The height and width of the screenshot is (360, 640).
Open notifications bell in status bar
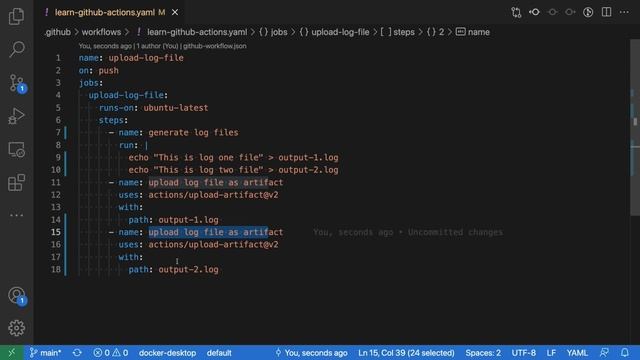point(625,353)
